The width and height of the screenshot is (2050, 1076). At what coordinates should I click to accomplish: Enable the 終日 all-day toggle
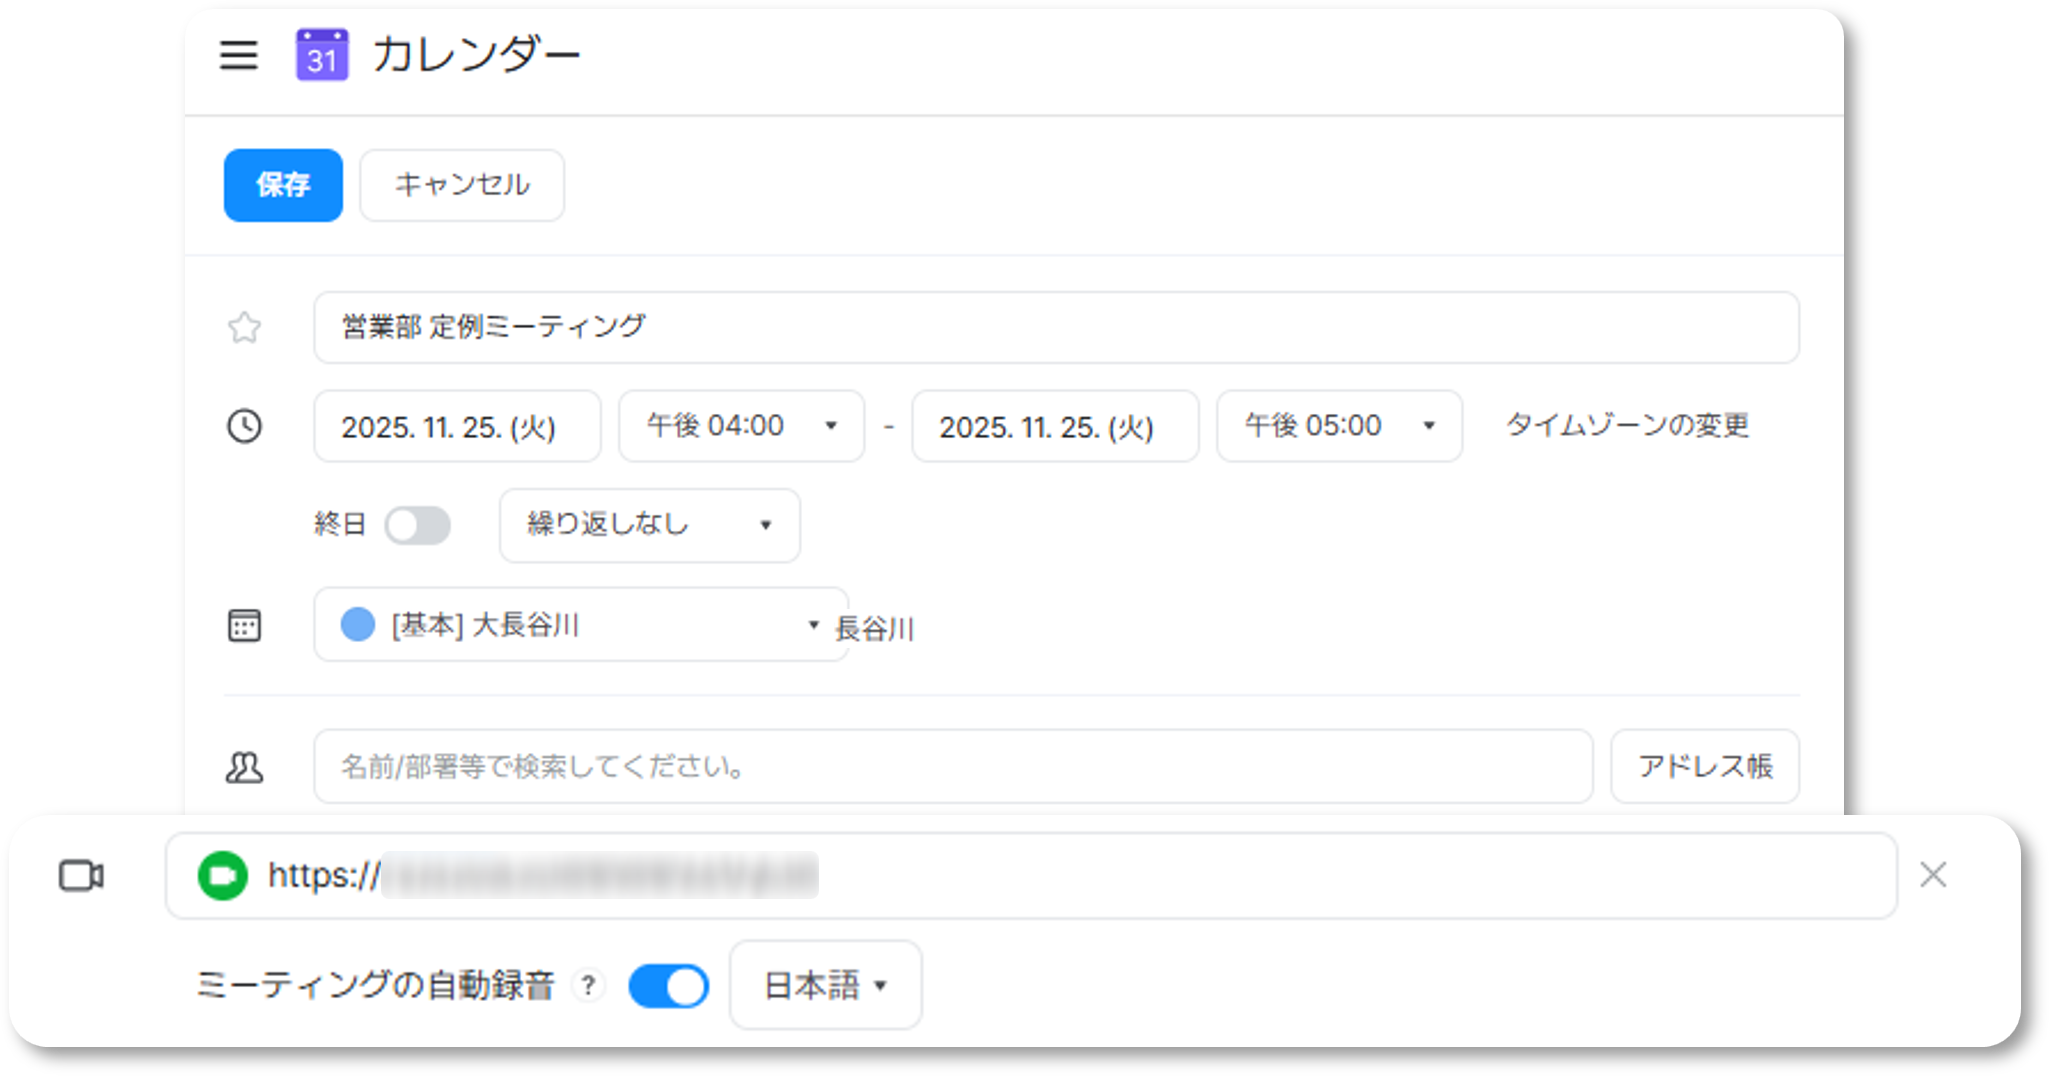pyautogui.click(x=418, y=525)
